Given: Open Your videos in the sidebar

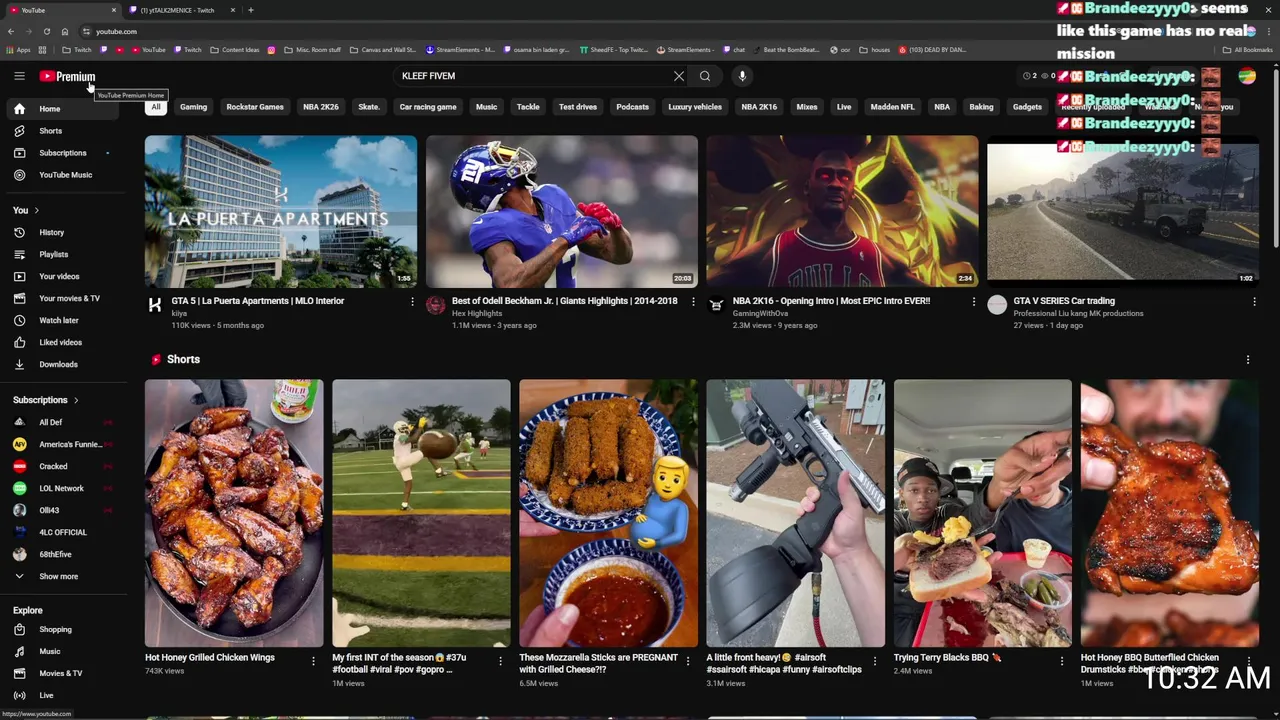Looking at the screenshot, I should pos(64,276).
